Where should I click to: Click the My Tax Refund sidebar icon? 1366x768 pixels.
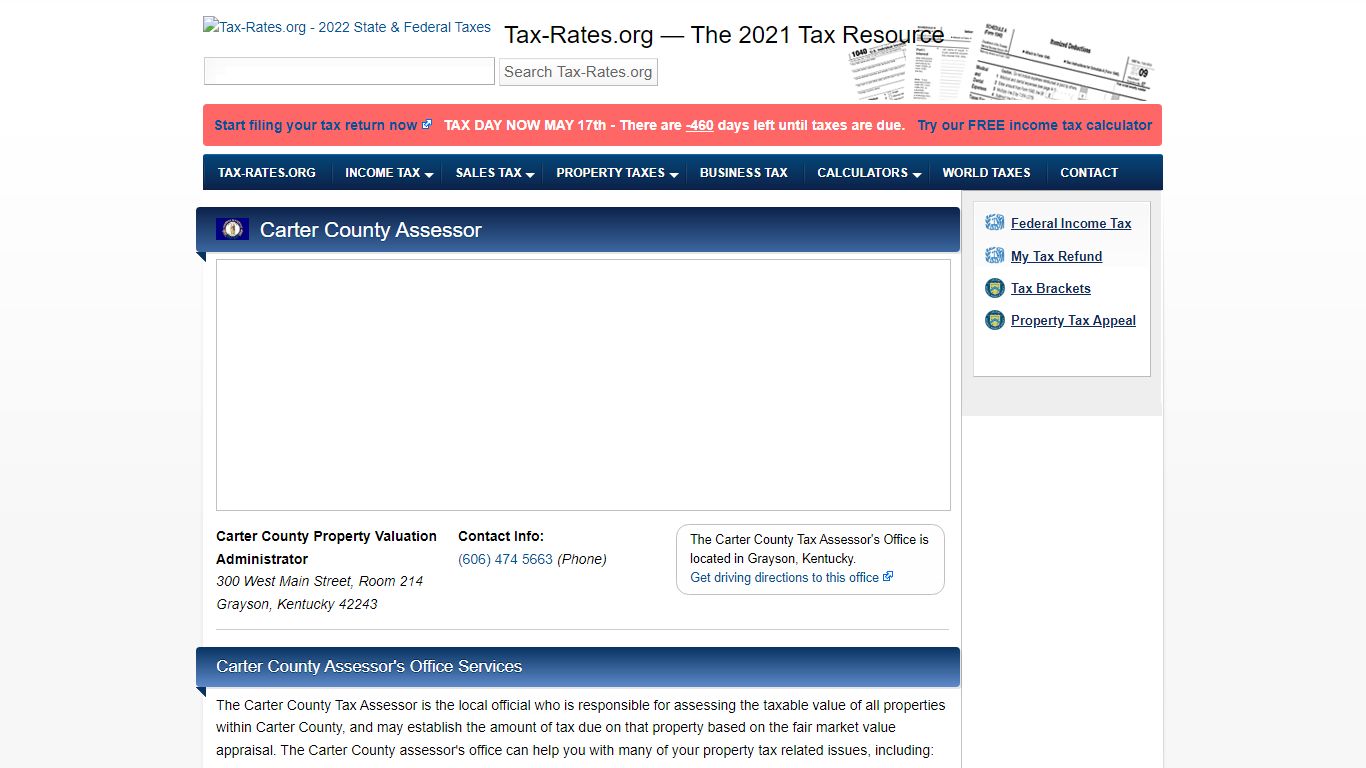[x=994, y=256]
